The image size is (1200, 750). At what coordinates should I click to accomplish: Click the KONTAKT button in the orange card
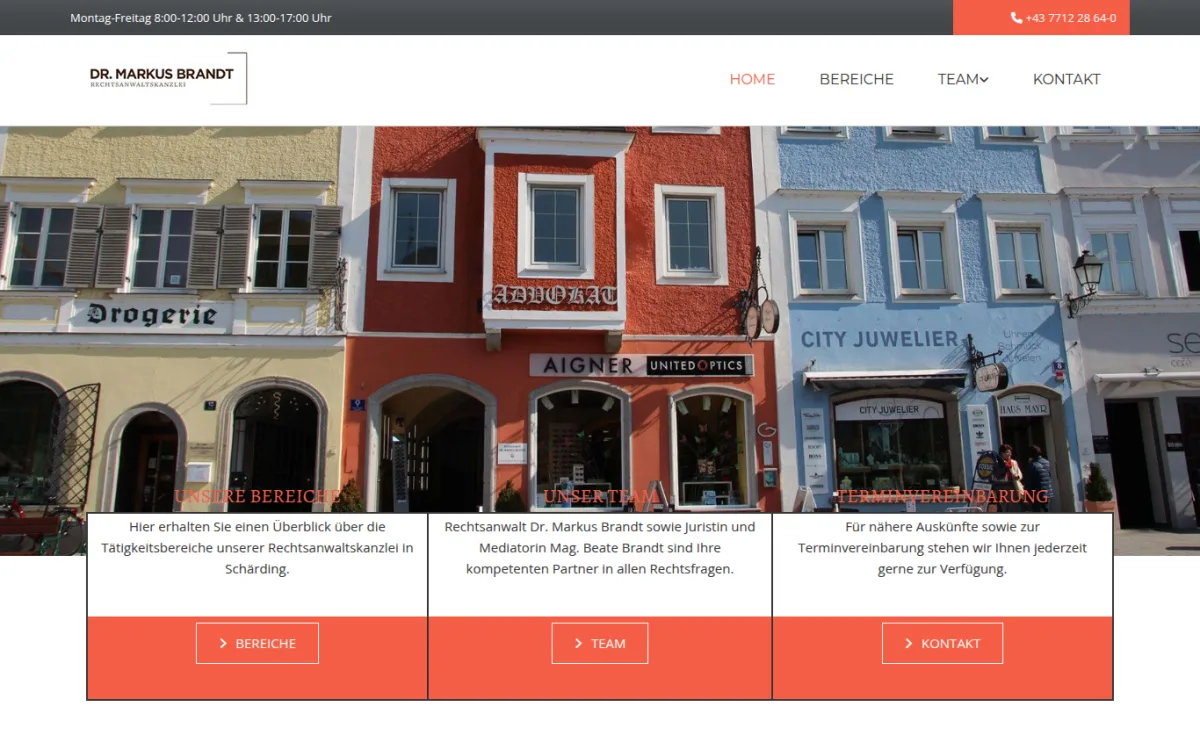pyautogui.click(x=942, y=643)
